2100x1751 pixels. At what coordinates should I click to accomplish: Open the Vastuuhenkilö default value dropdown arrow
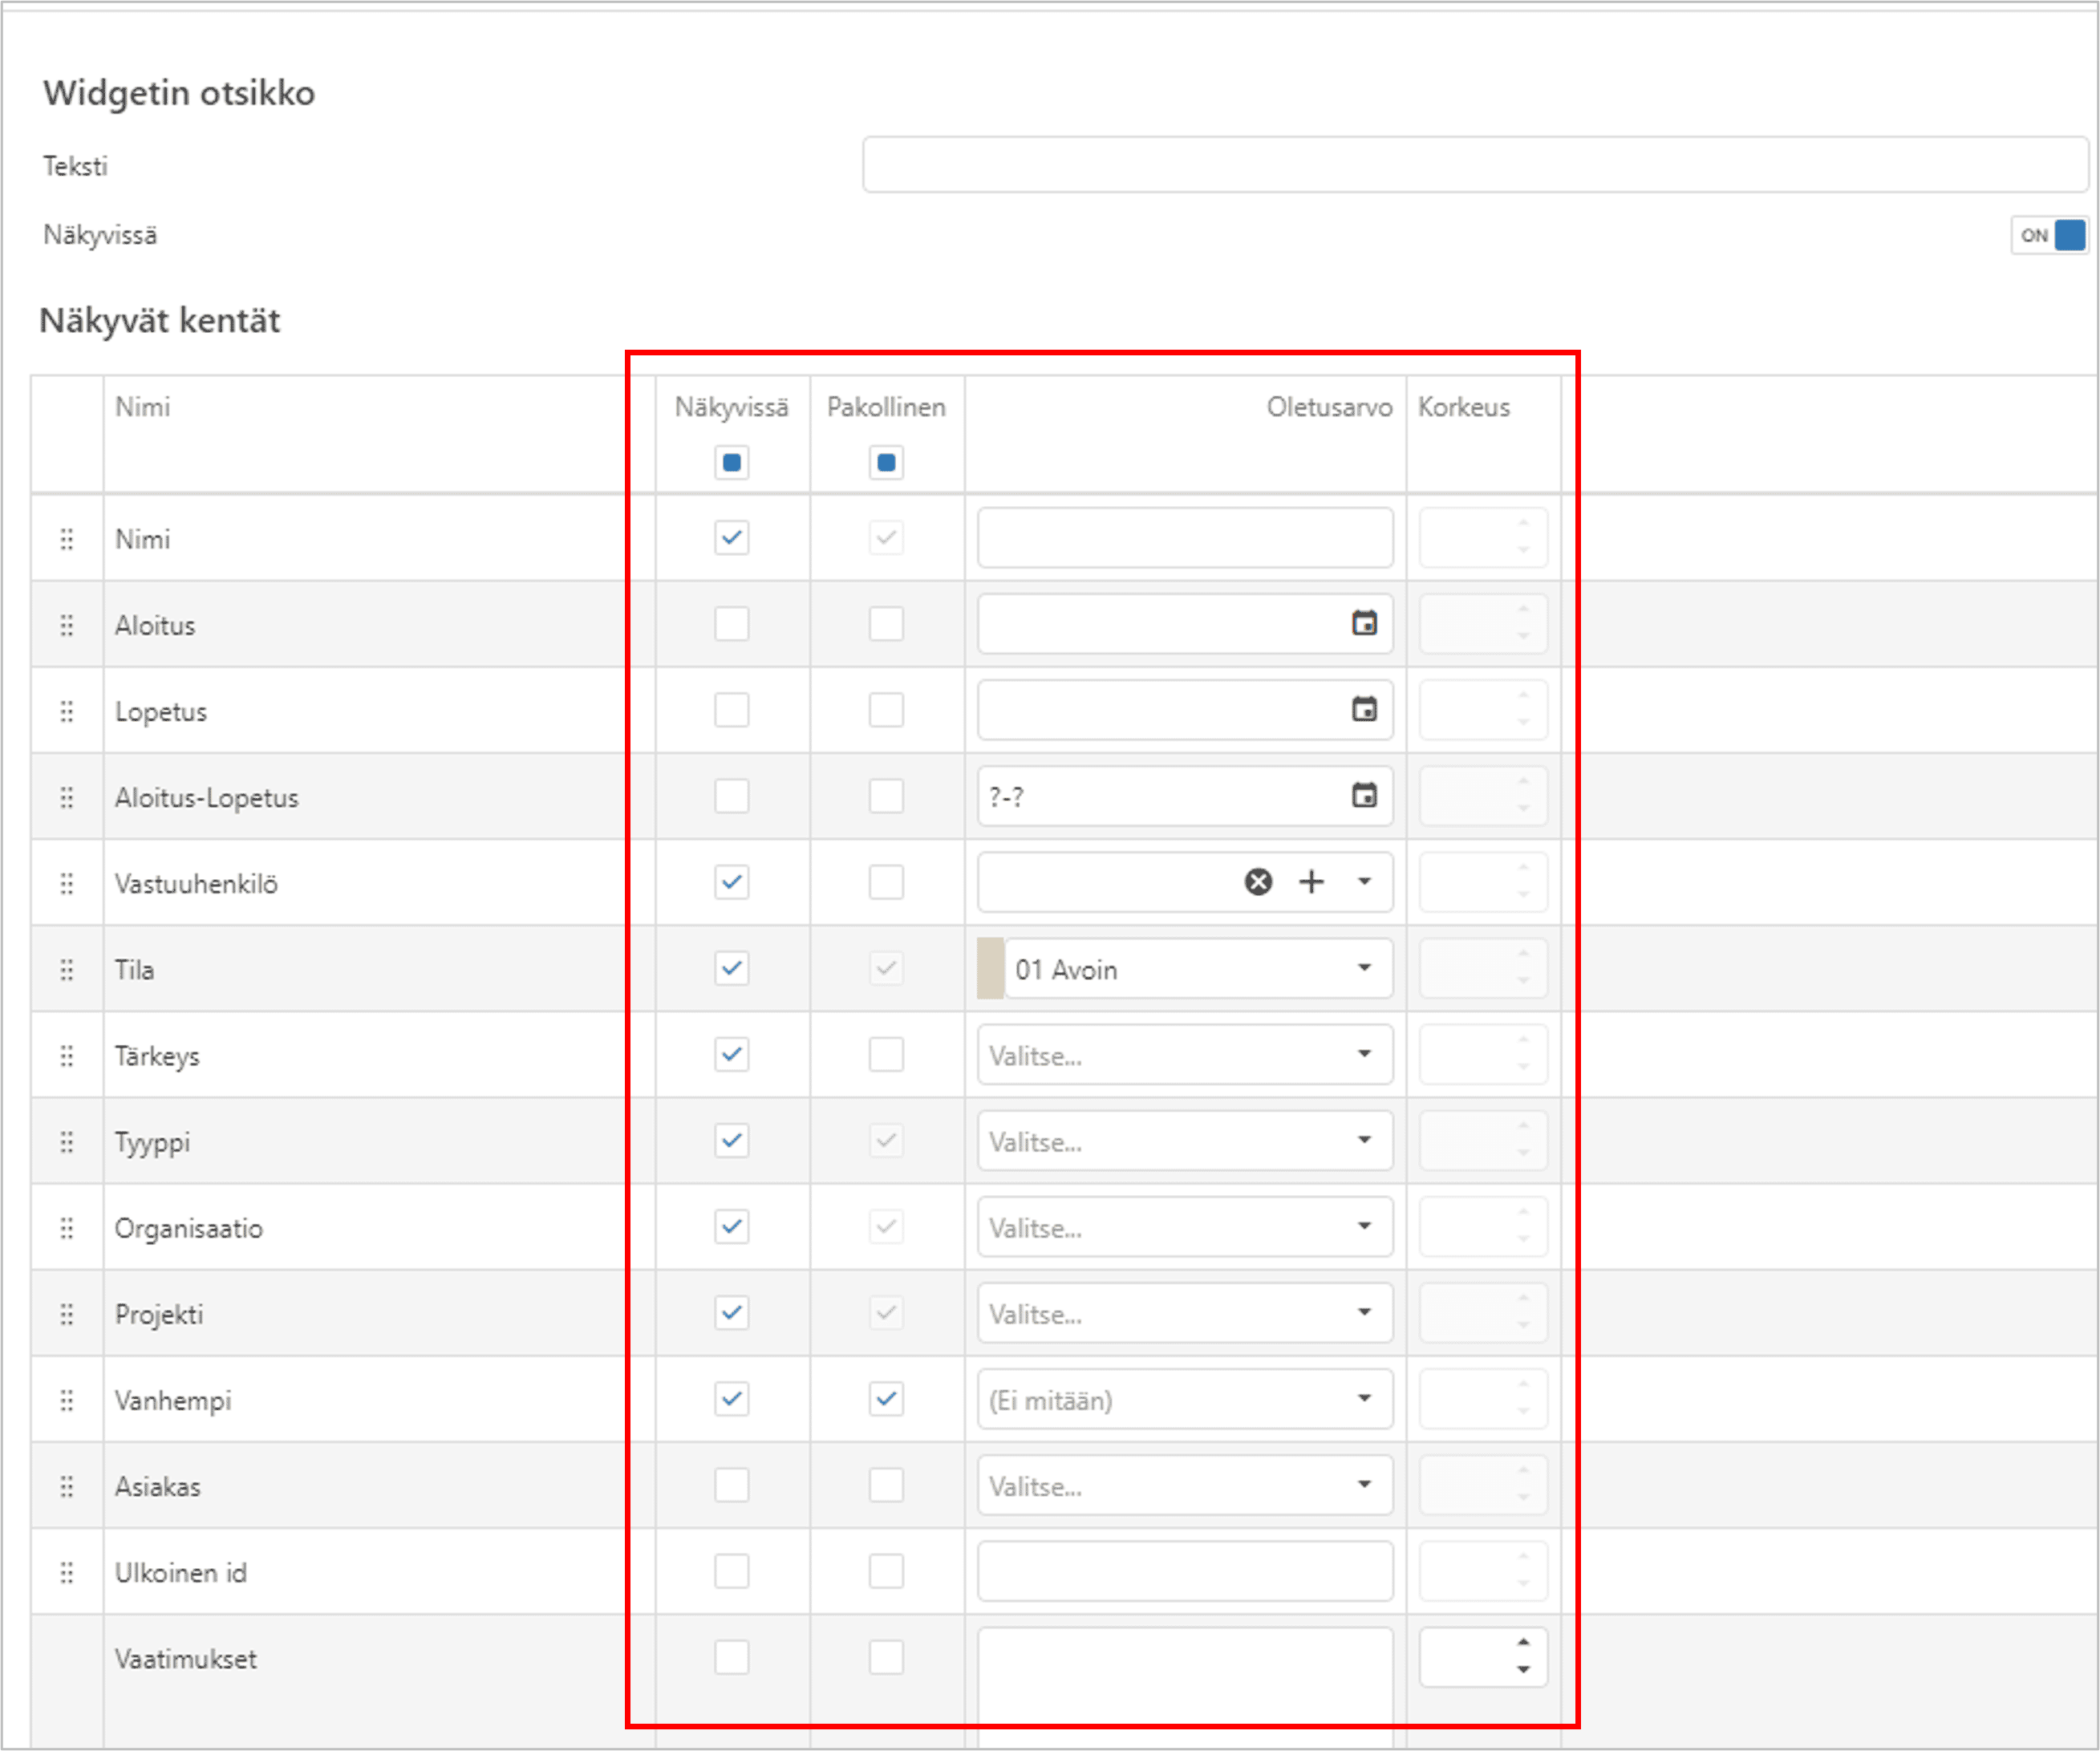(1364, 881)
